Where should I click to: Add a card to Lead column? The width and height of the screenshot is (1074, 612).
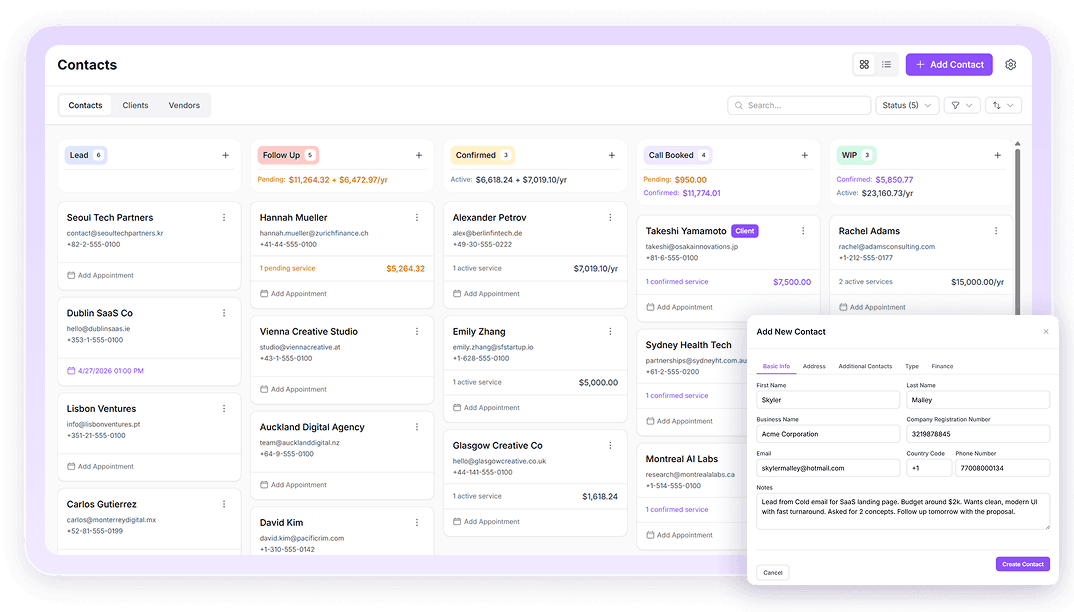tap(225, 155)
